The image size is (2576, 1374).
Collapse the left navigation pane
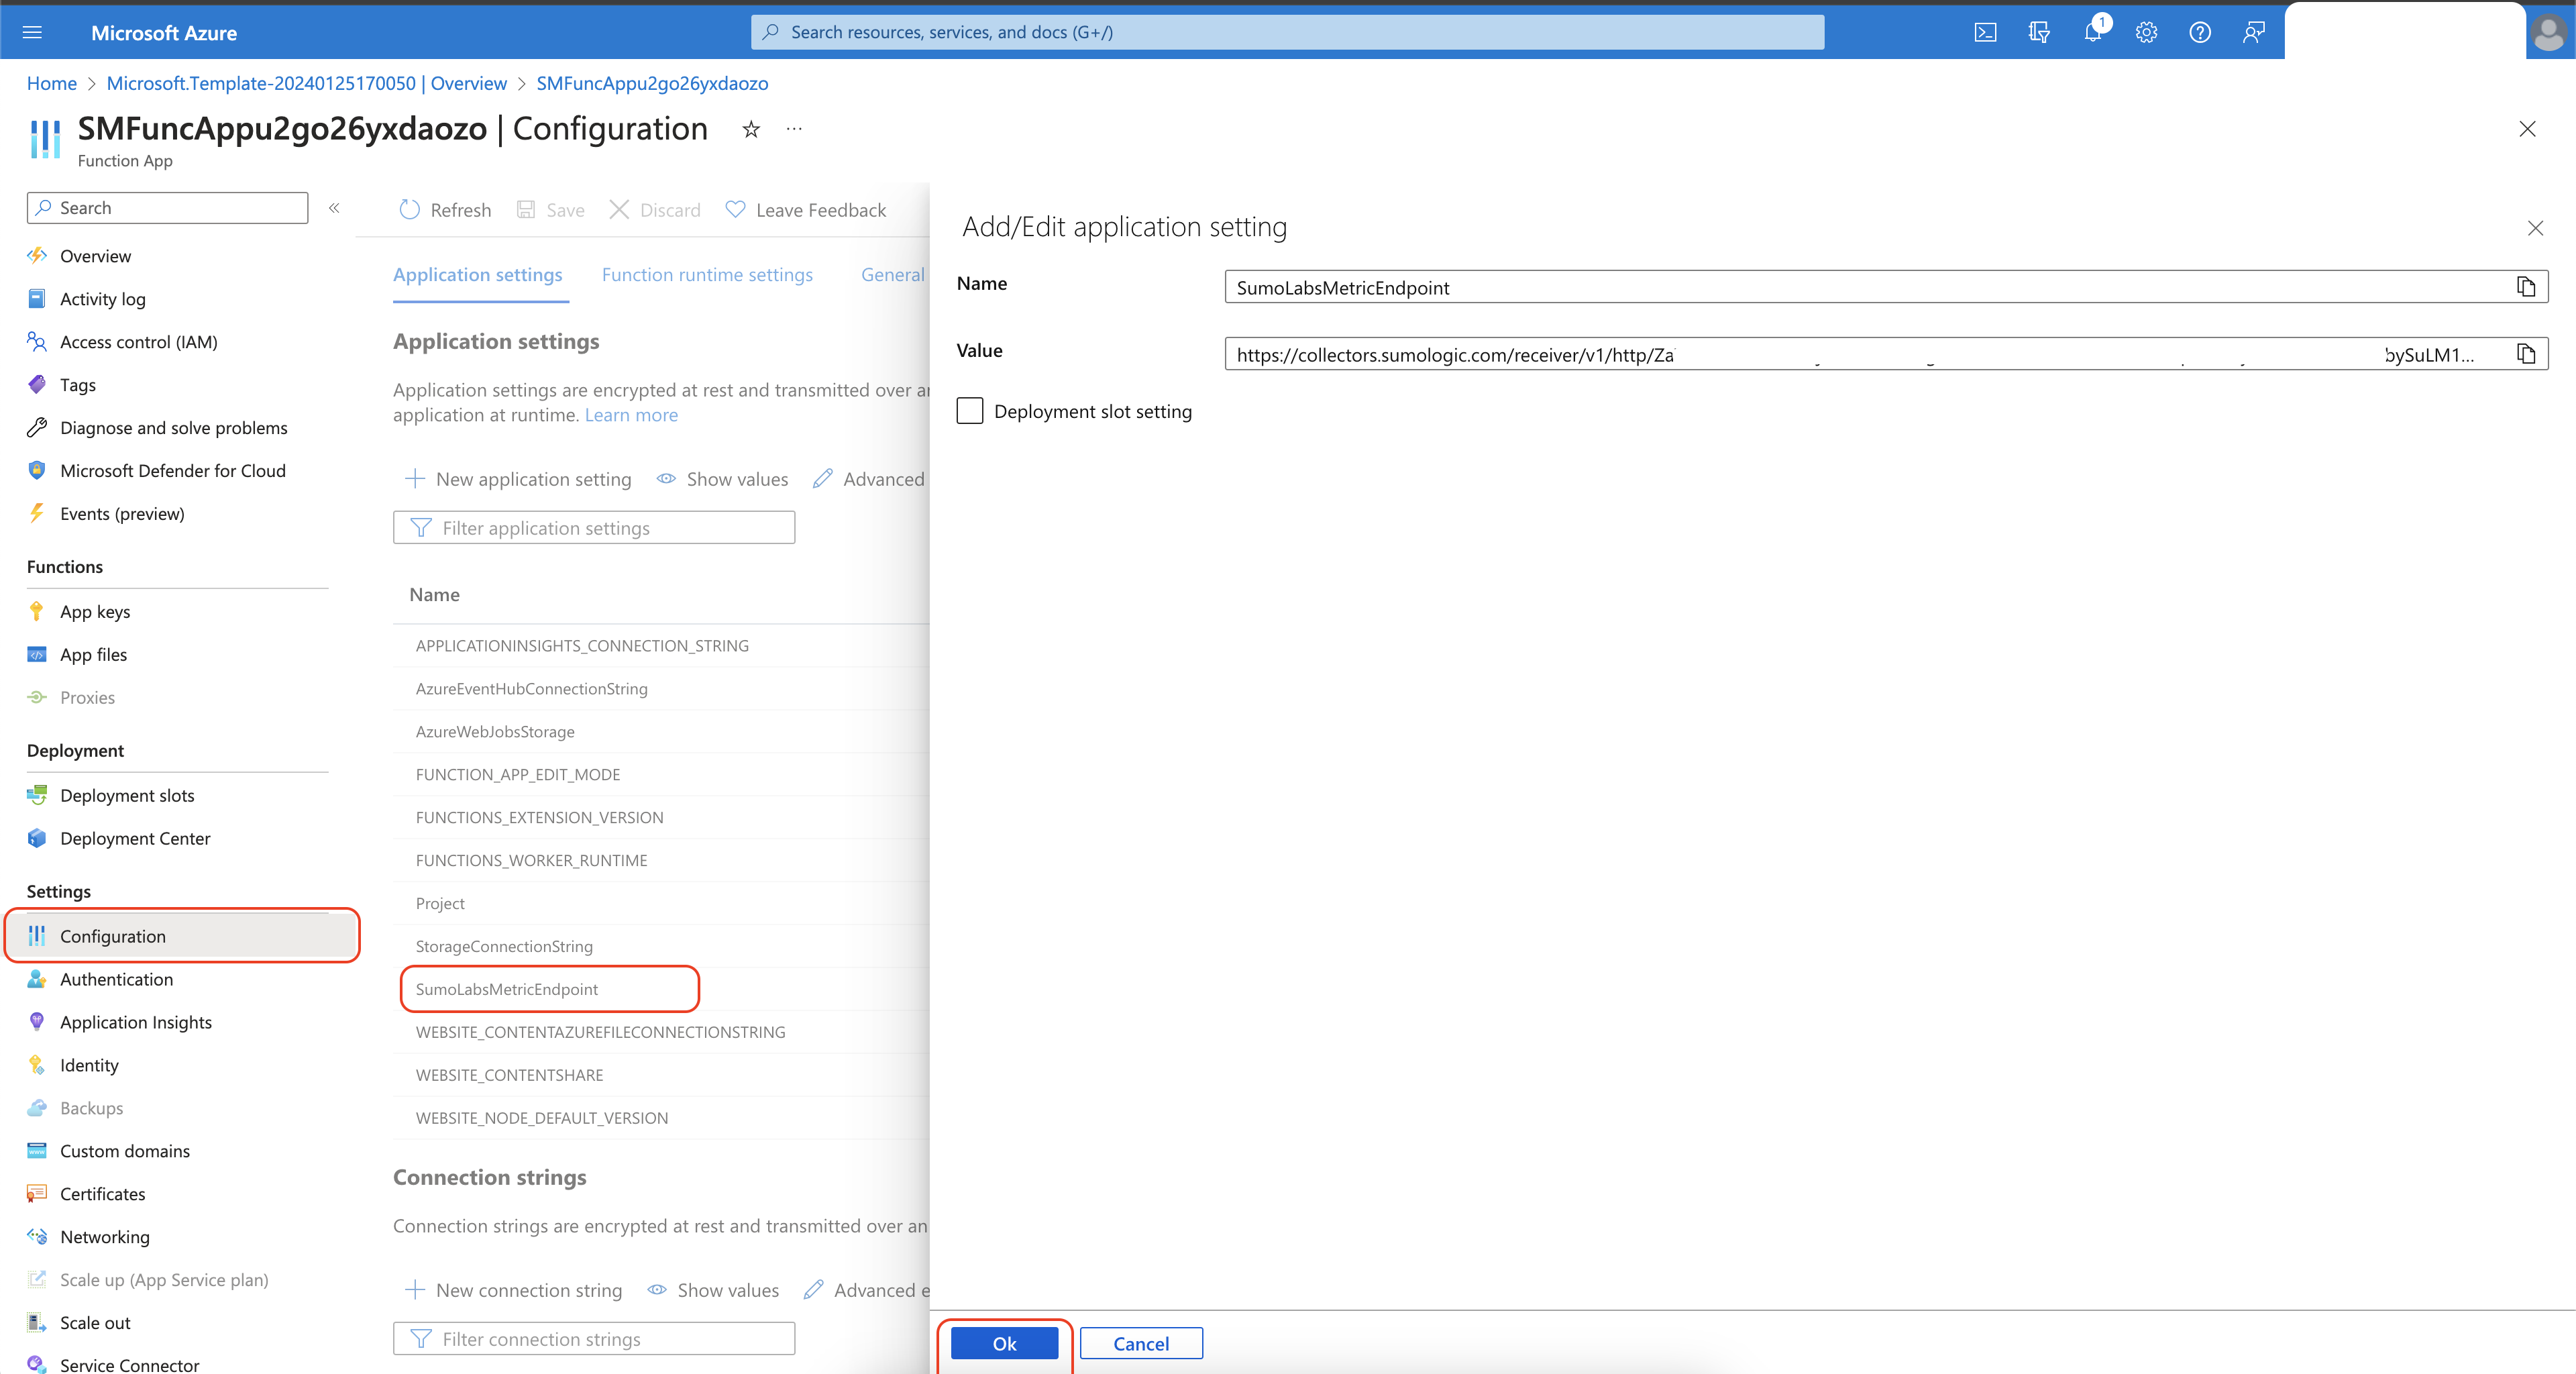pos(335,208)
